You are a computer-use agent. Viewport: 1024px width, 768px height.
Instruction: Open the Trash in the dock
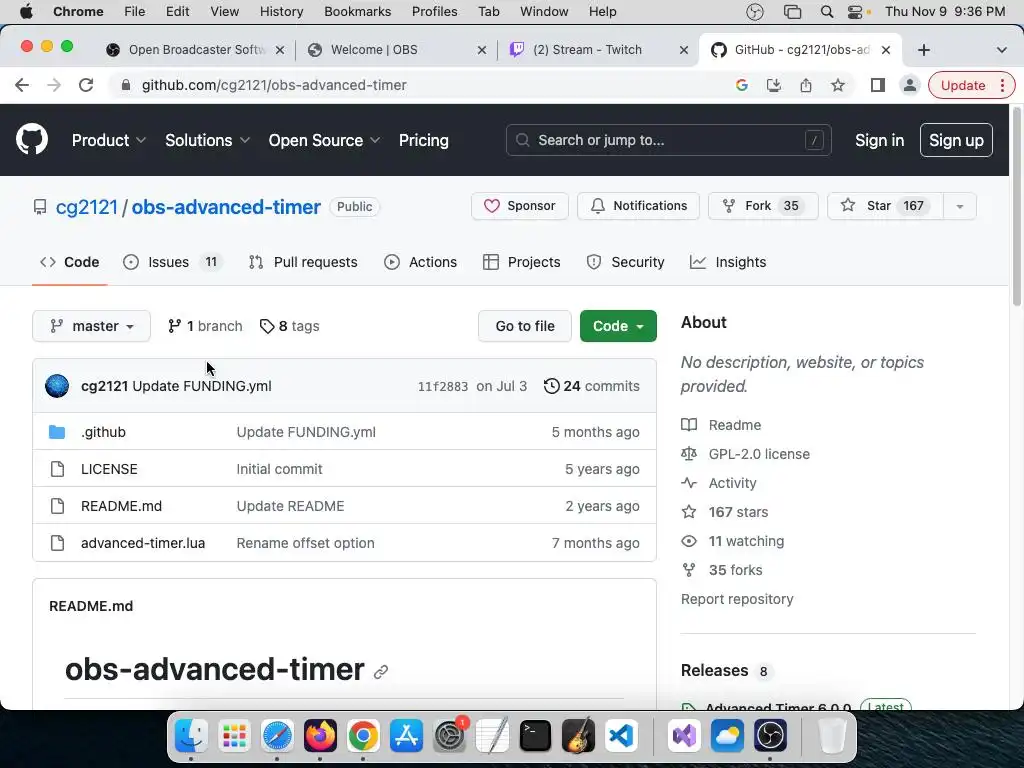point(832,736)
